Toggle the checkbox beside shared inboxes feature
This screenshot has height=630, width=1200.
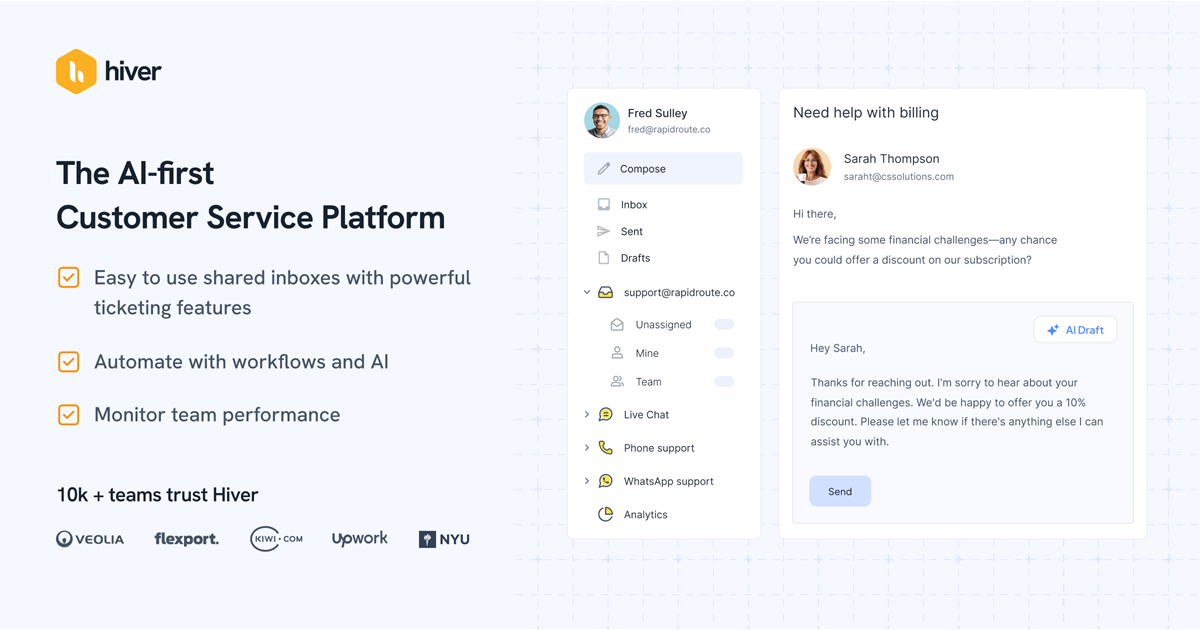tap(68, 278)
